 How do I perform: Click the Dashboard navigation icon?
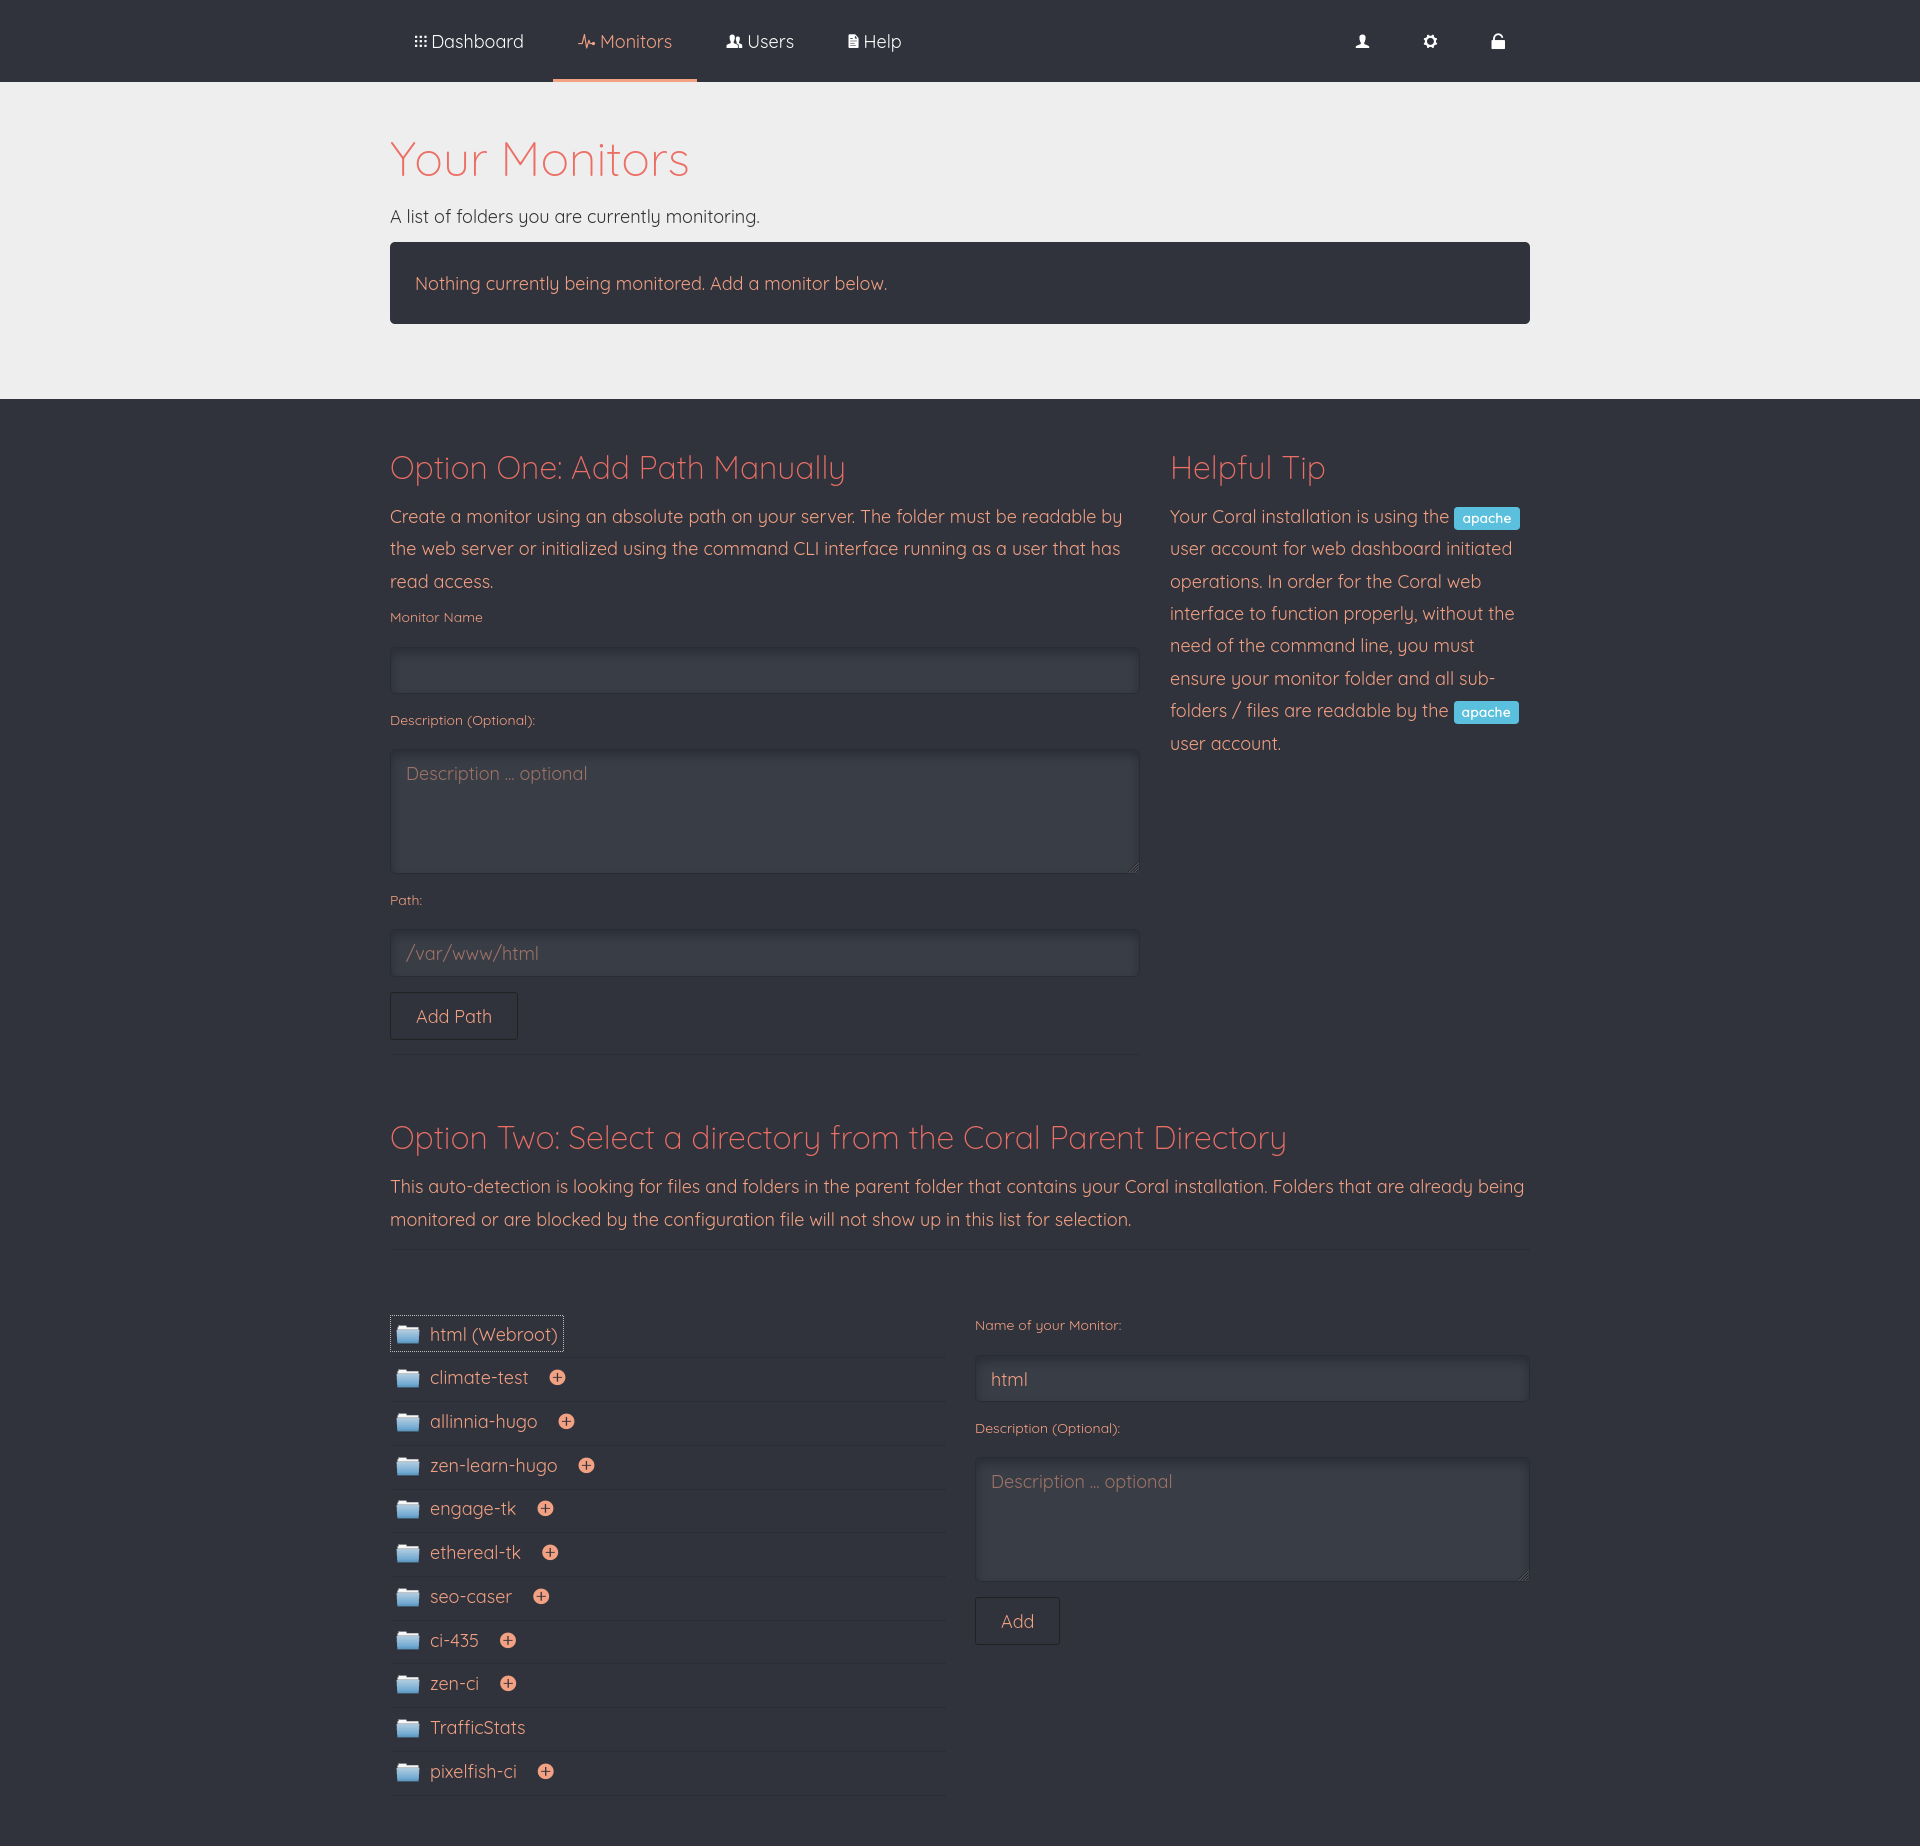click(422, 41)
